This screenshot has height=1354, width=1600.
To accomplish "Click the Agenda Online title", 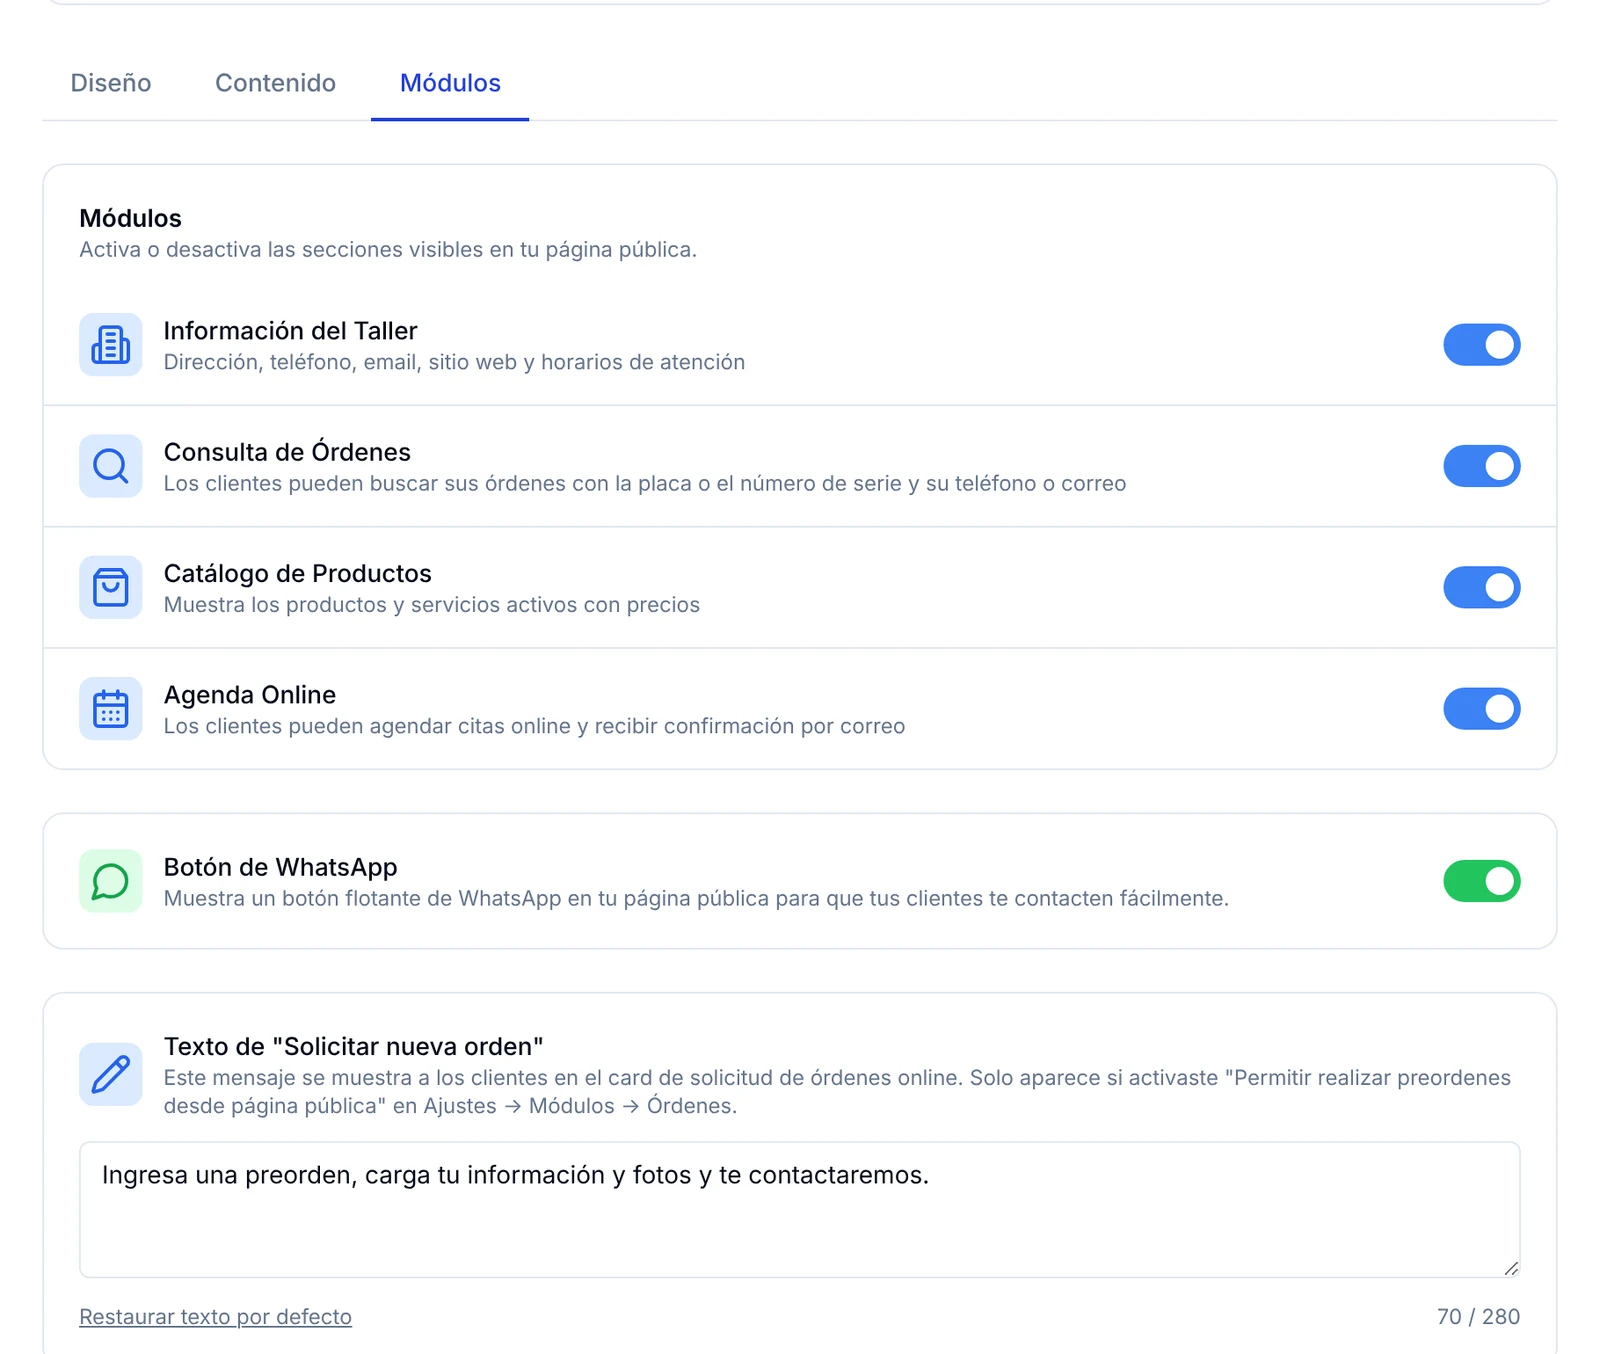I will 250,695.
